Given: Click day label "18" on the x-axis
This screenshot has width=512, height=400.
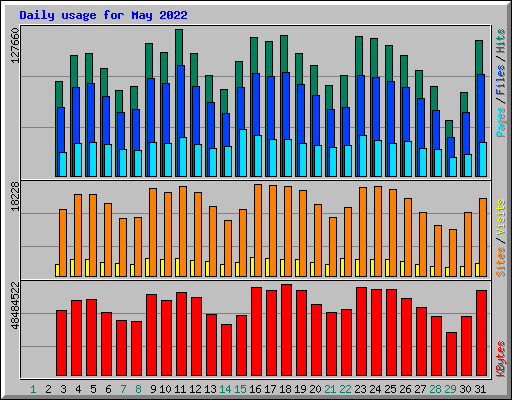Looking at the screenshot, I should (285, 389).
